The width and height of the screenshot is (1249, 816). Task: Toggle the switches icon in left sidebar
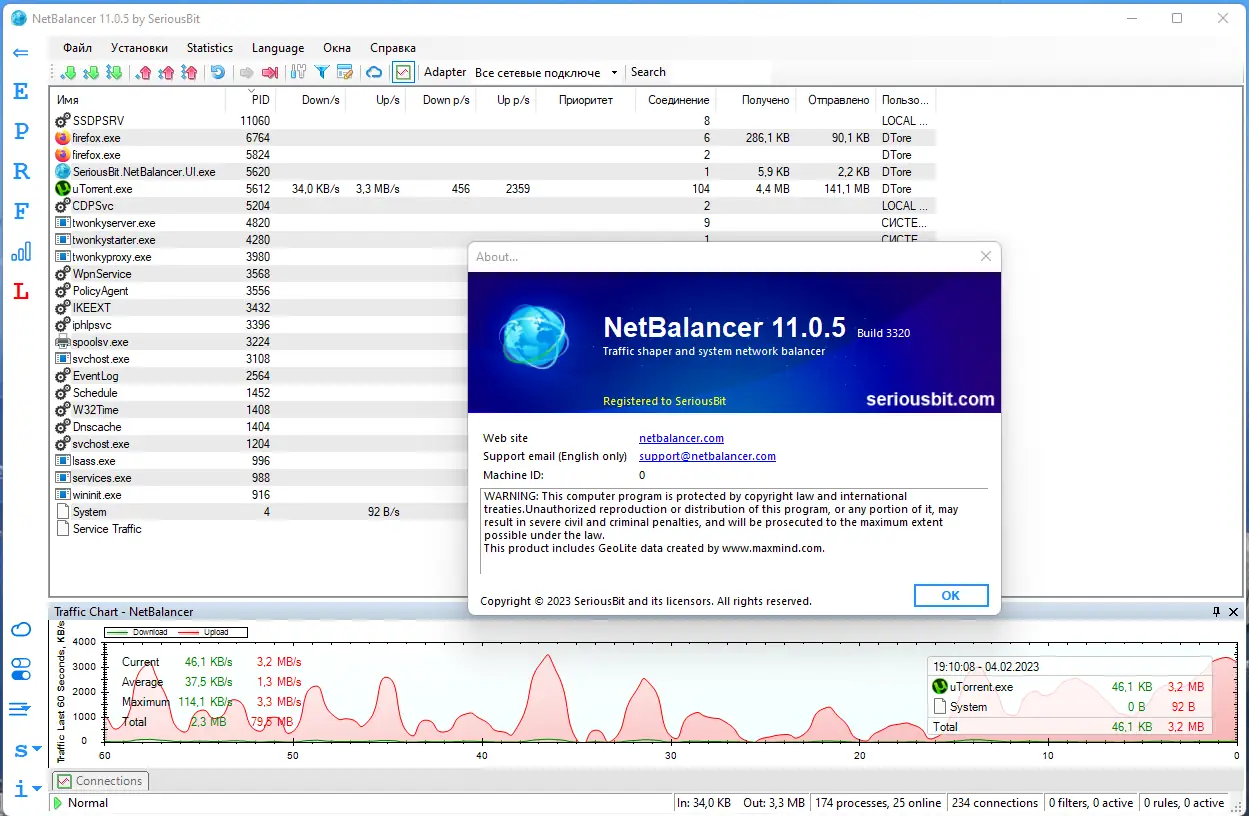pos(21,668)
